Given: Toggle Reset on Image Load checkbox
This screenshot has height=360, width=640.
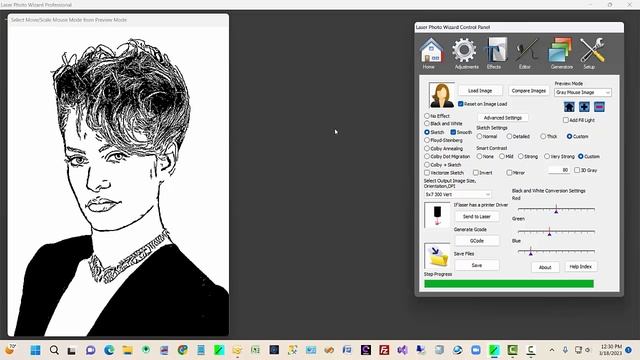Looking at the screenshot, I should coord(460,104).
